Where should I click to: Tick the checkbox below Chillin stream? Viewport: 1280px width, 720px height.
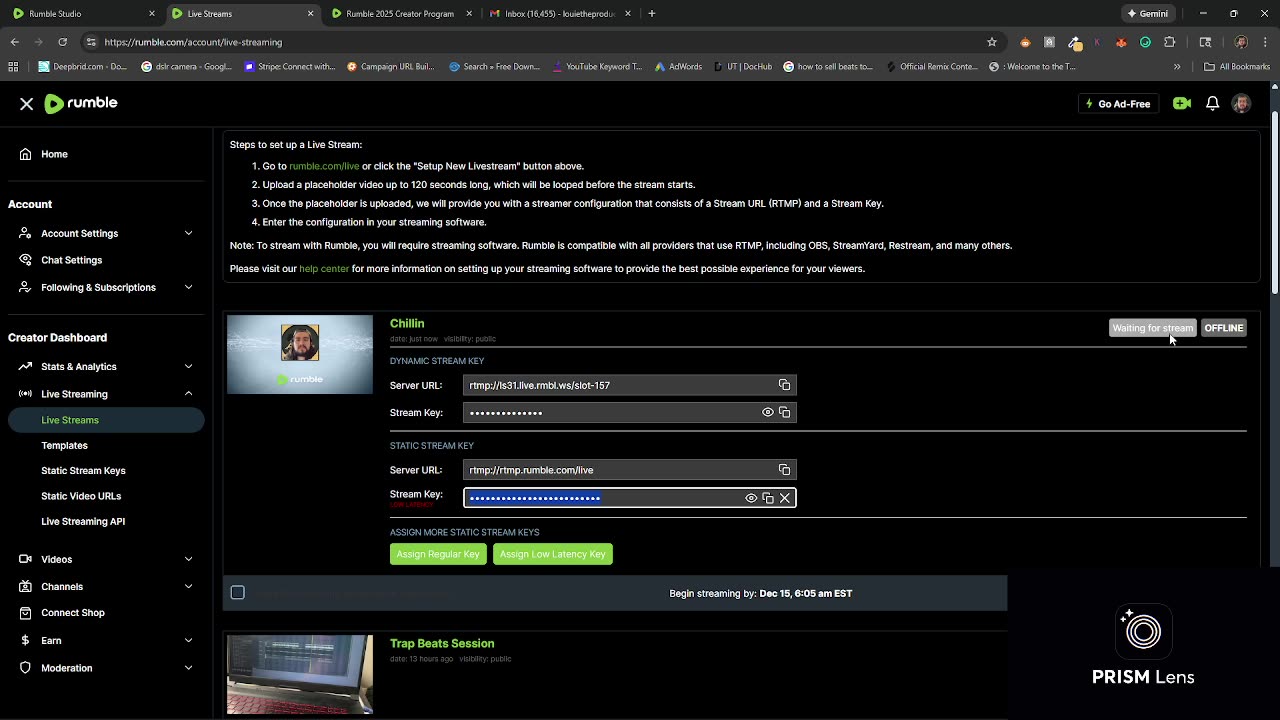(x=238, y=593)
